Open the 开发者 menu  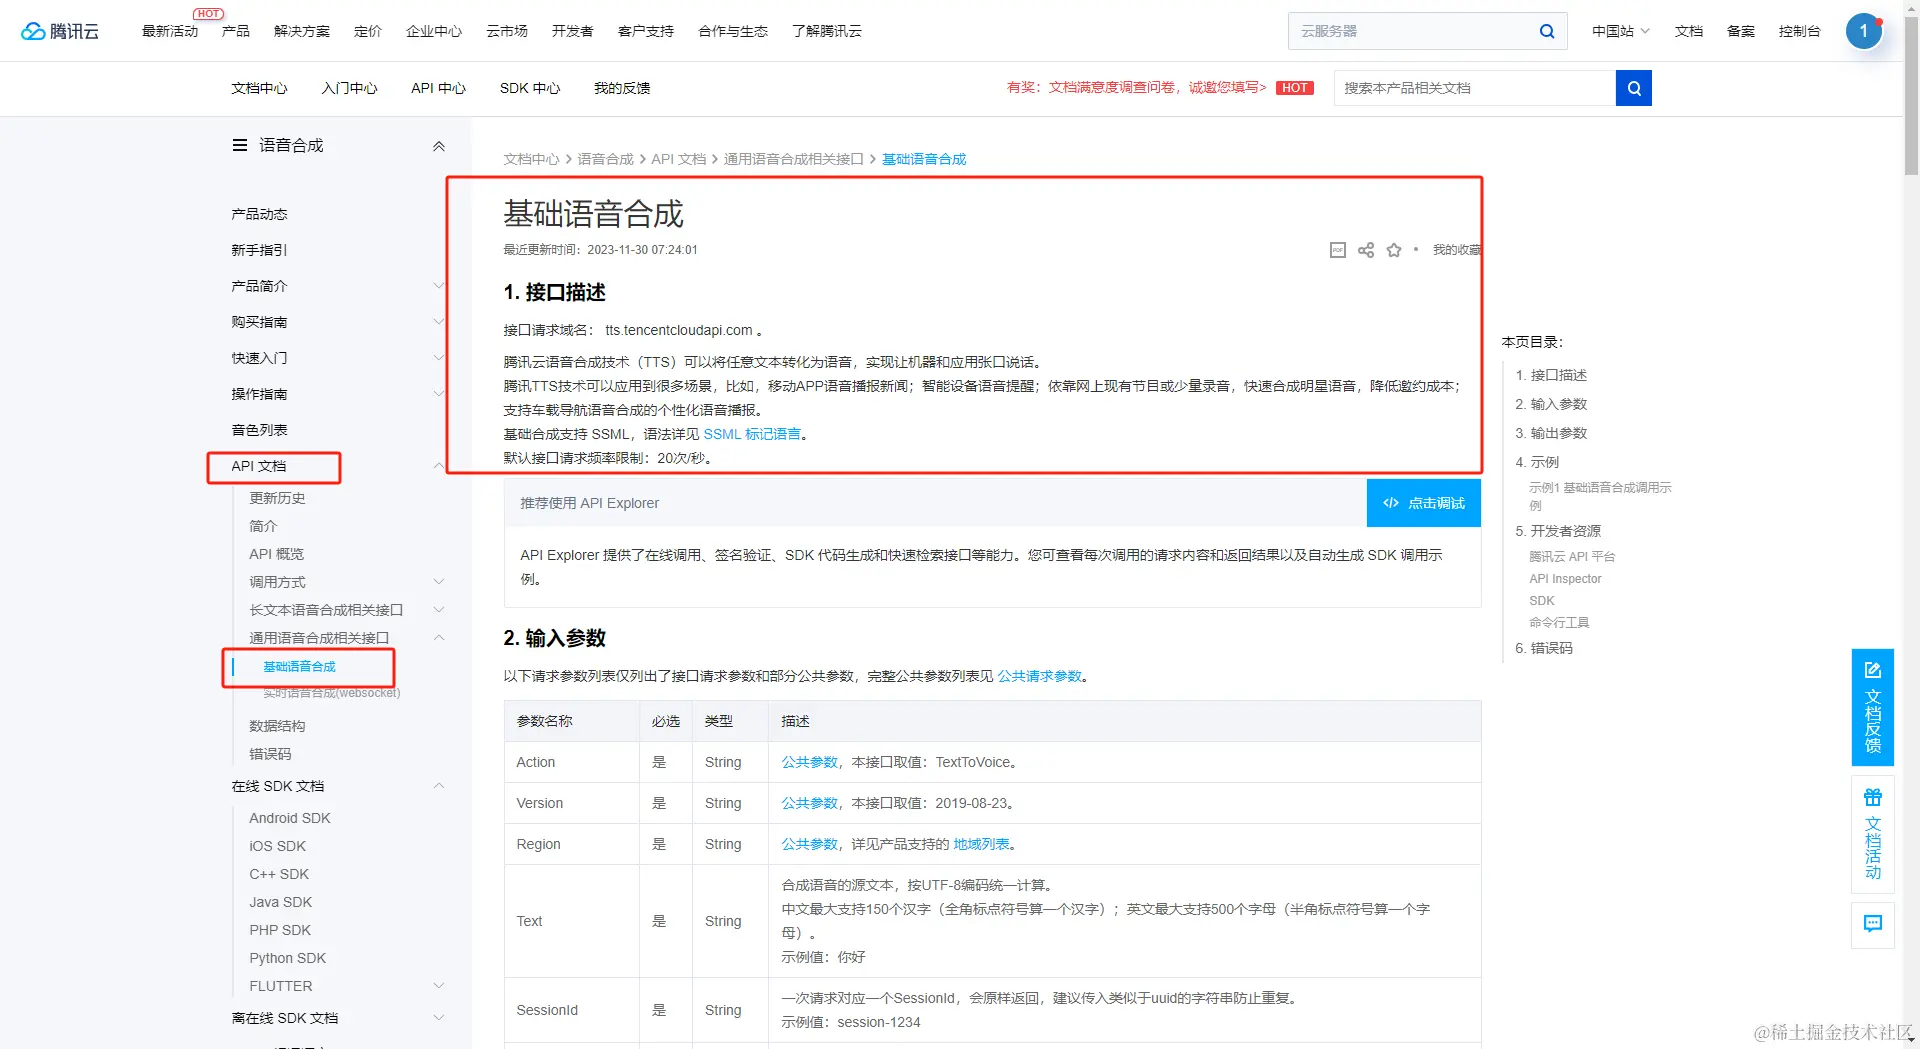pos(573,31)
